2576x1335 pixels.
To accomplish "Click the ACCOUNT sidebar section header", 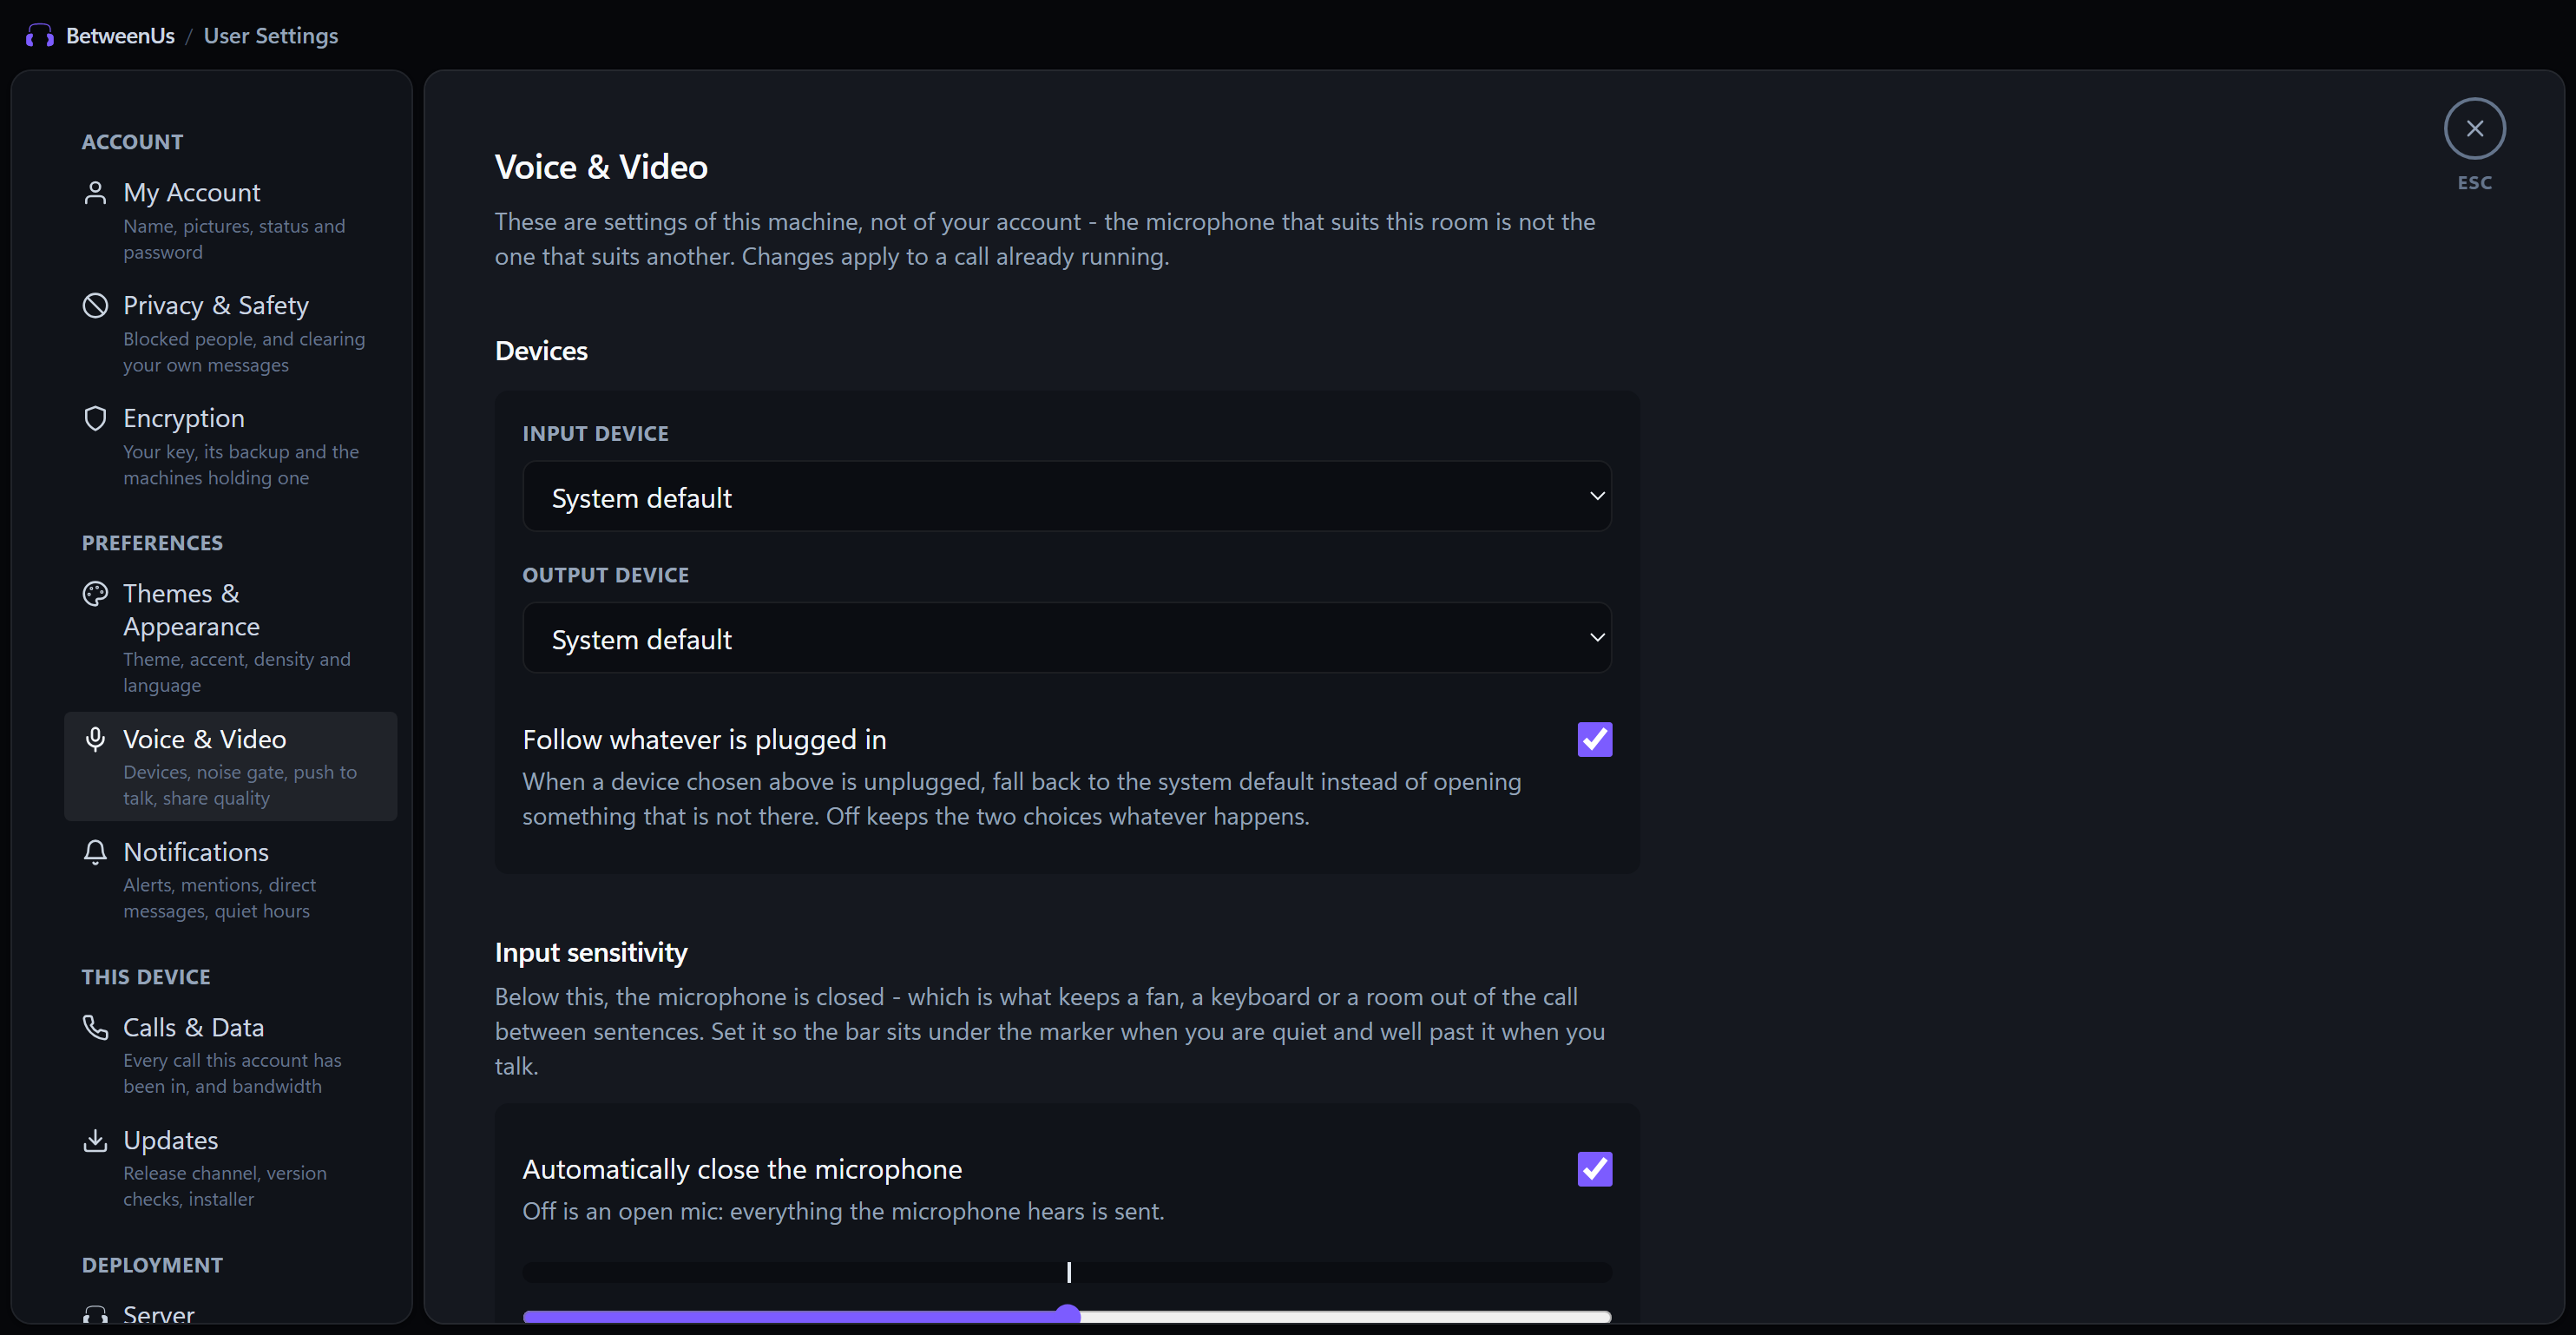I will [x=132, y=142].
